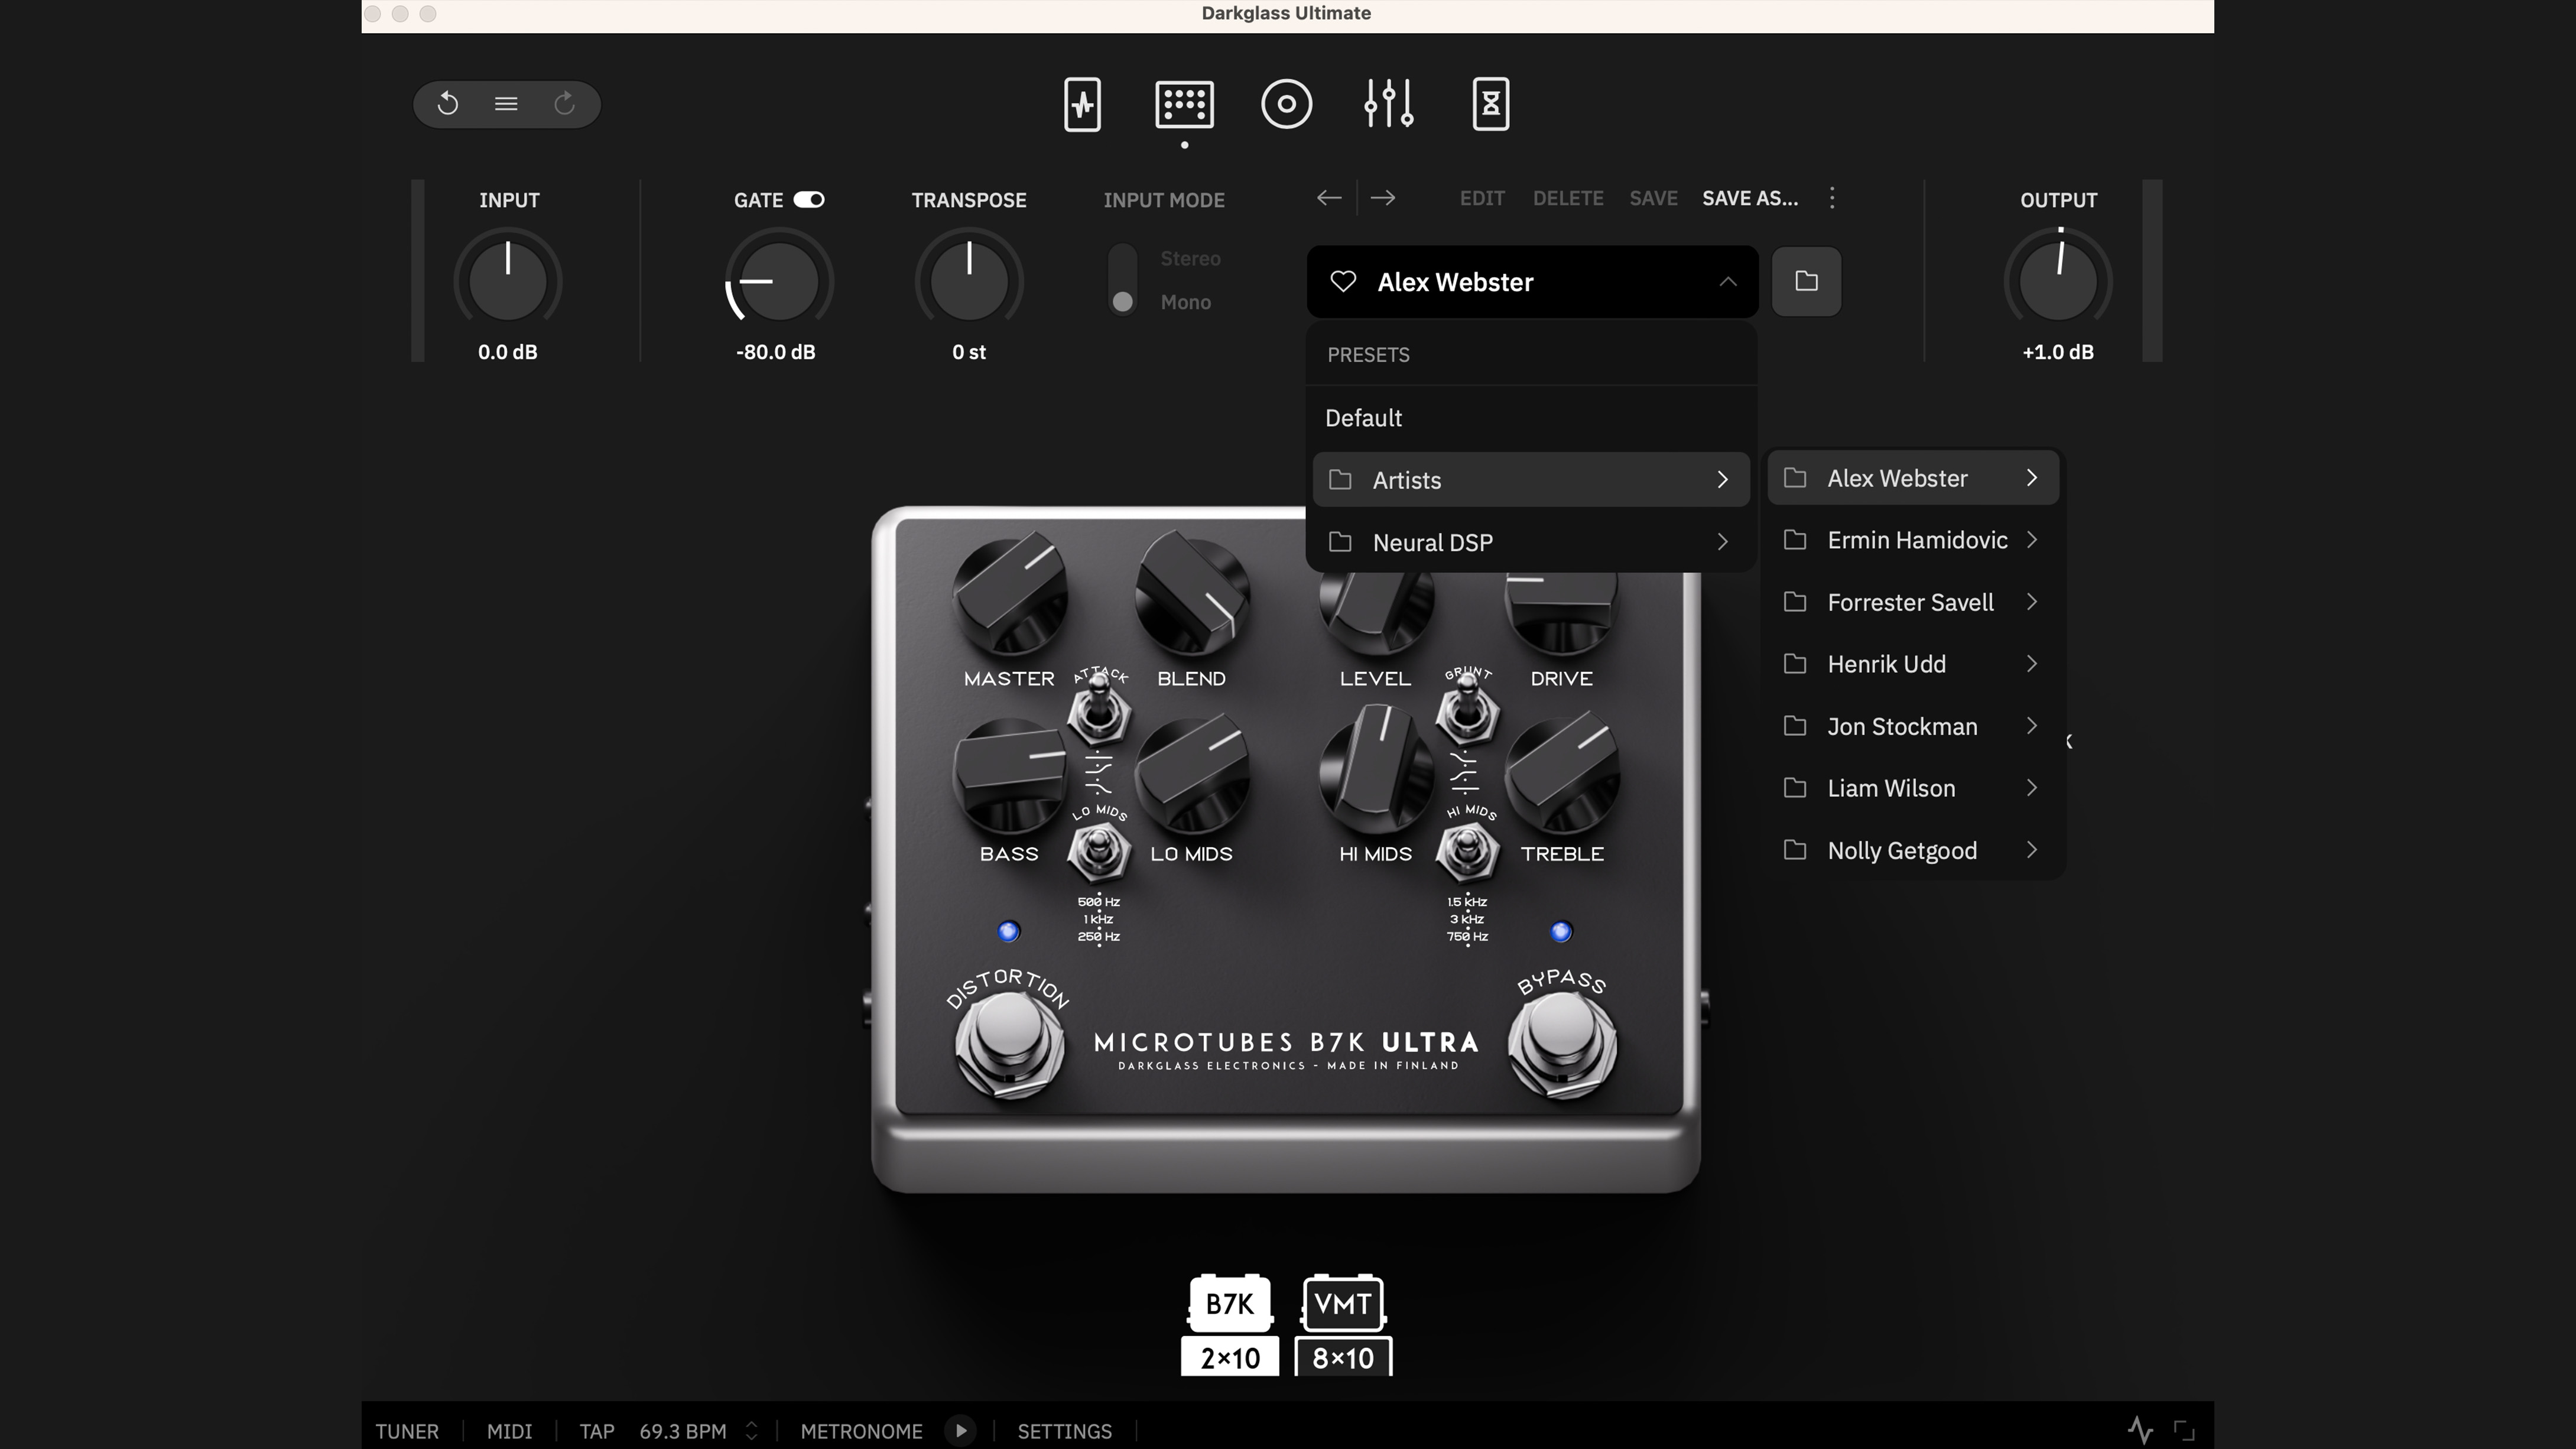Expand the Jon Stockman folder
The image size is (2576, 1449).
1913,726
